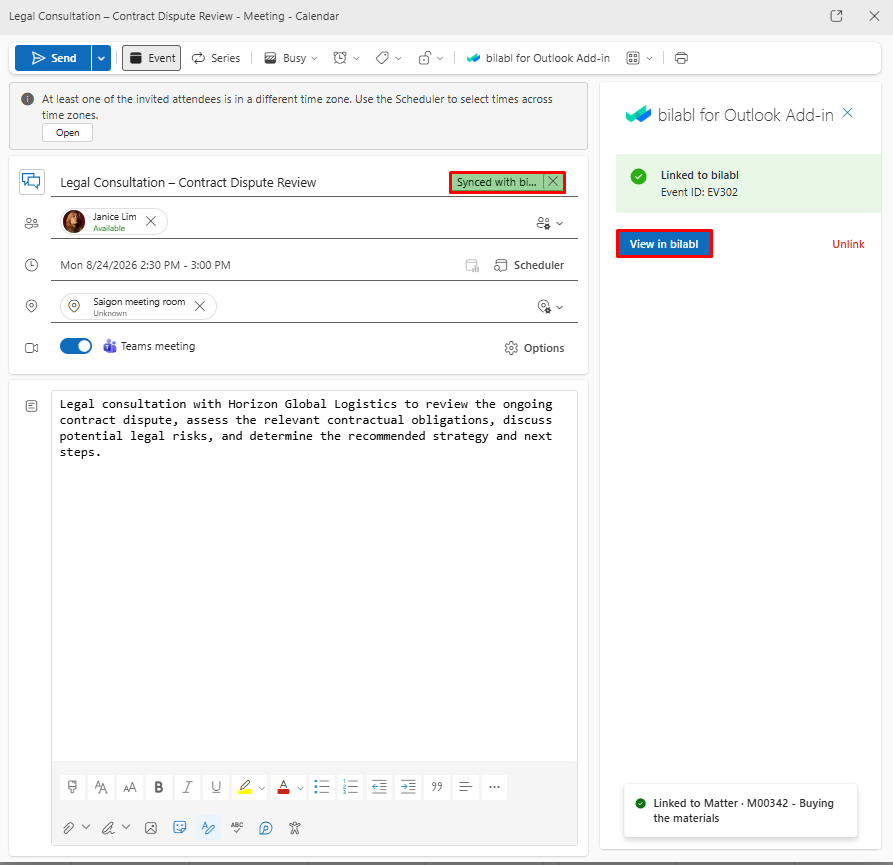This screenshot has width=893, height=865.
Task: Toggle italic formatting
Action: pyautogui.click(x=187, y=787)
